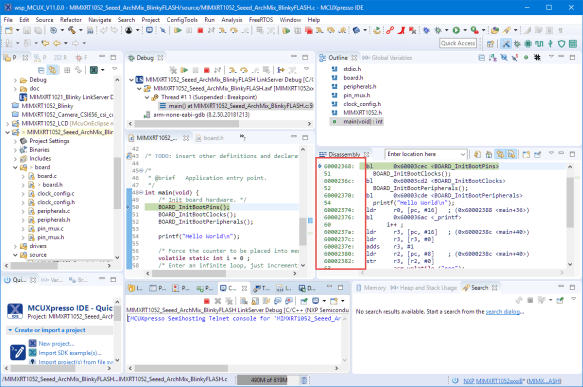Open the Refactor menu

tap(71, 20)
